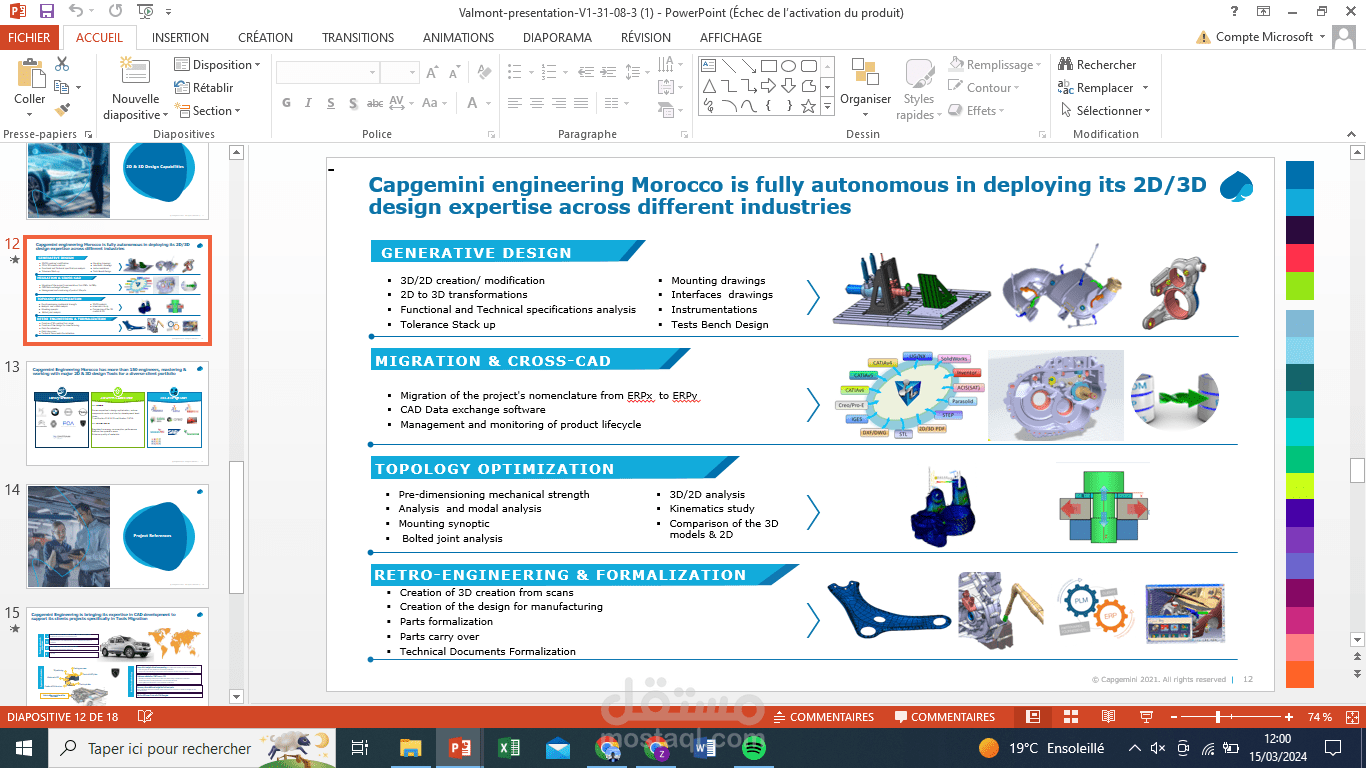Click the Undo arrow in quick access
Viewport: 1366px width, 768px height.
[78, 12]
